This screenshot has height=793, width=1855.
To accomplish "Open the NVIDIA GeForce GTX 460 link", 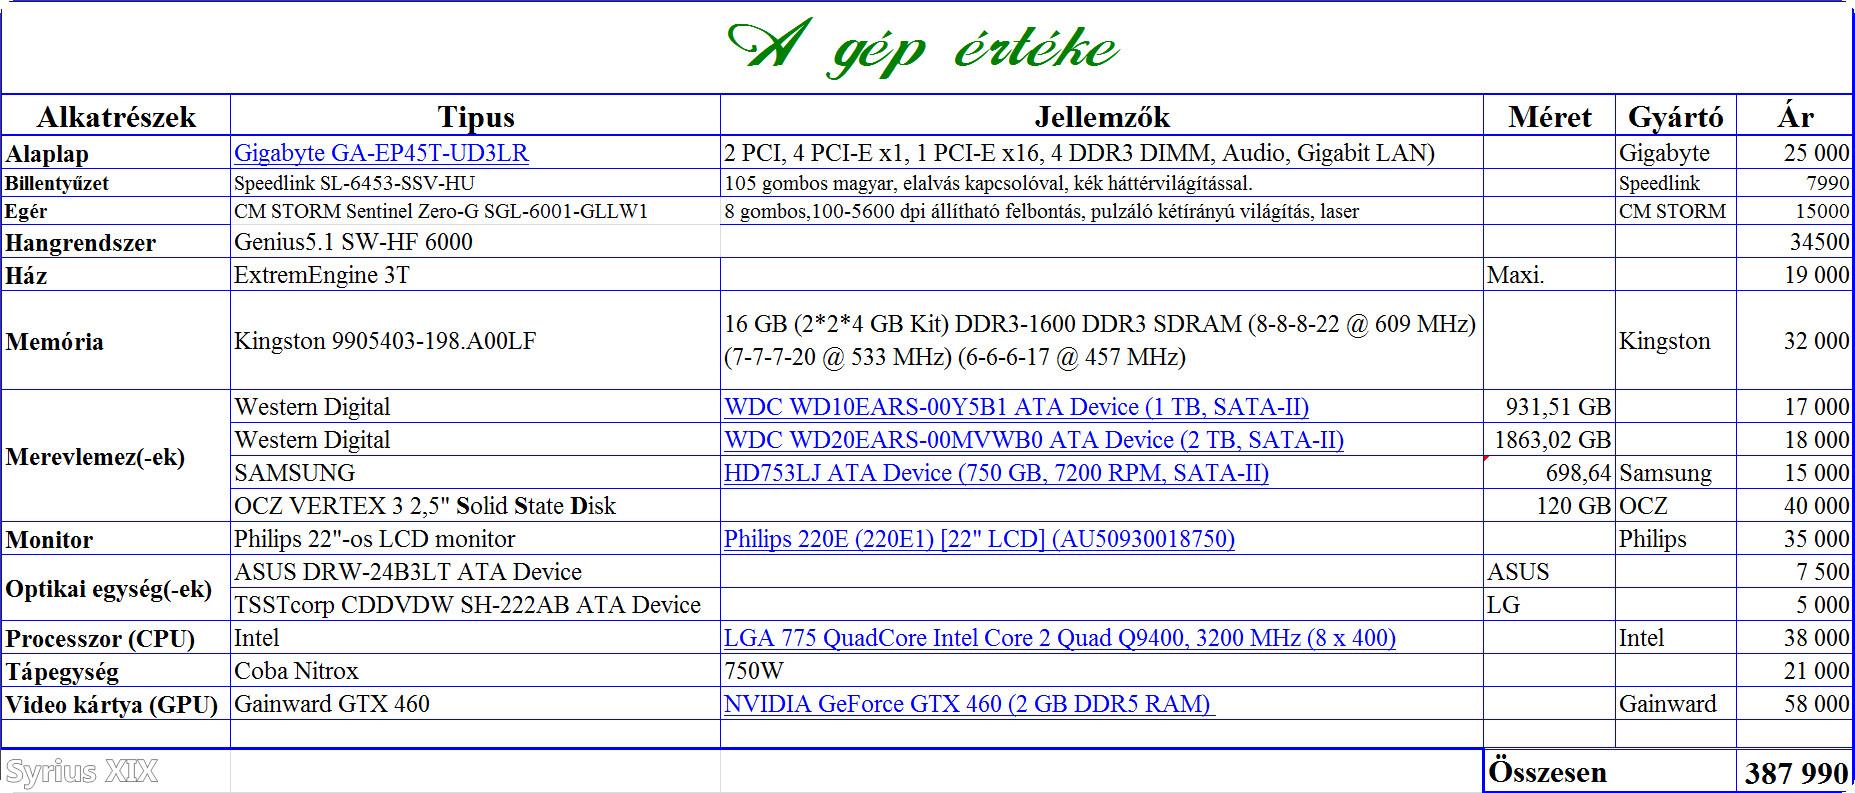I will (969, 704).
